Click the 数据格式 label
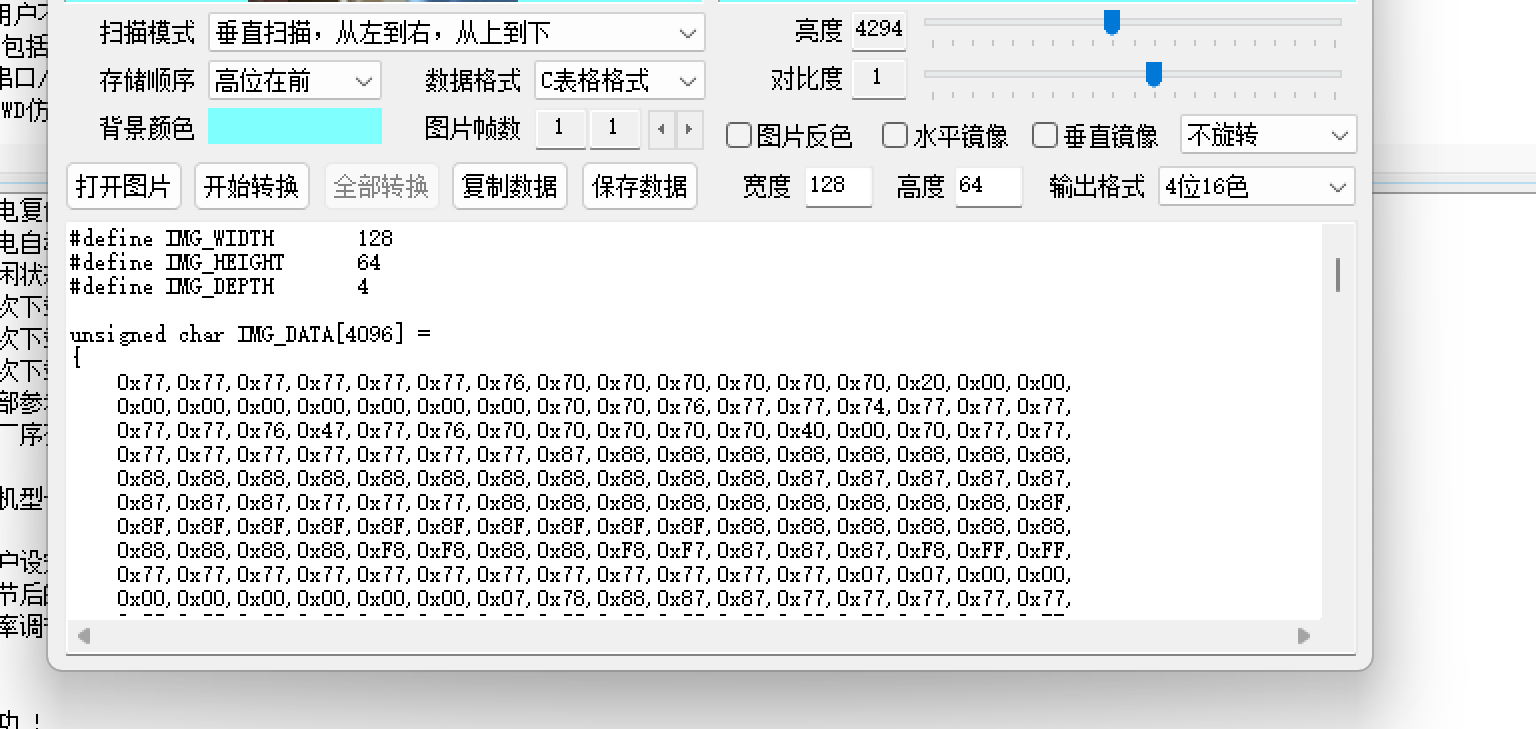1536x729 pixels. point(473,81)
